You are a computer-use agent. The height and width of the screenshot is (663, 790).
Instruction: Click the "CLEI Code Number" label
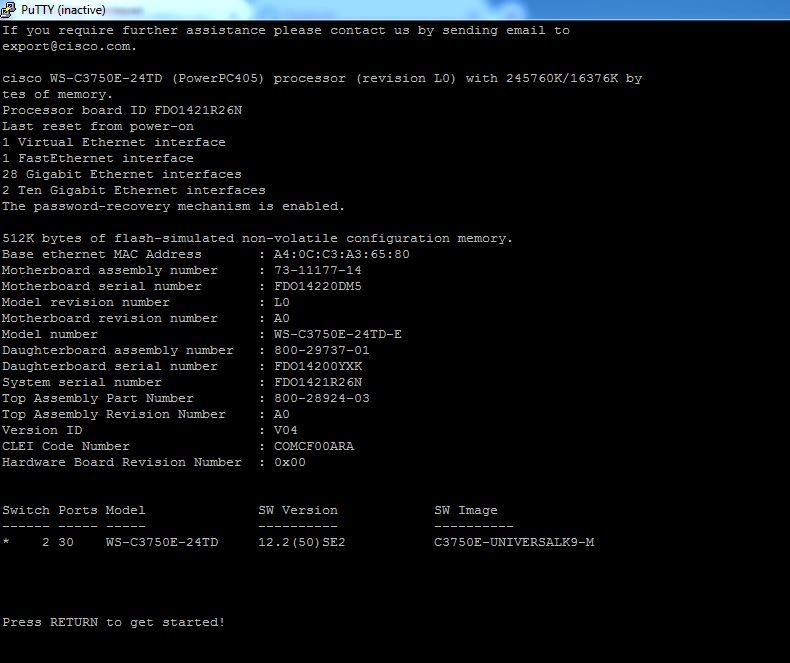coord(65,446)
